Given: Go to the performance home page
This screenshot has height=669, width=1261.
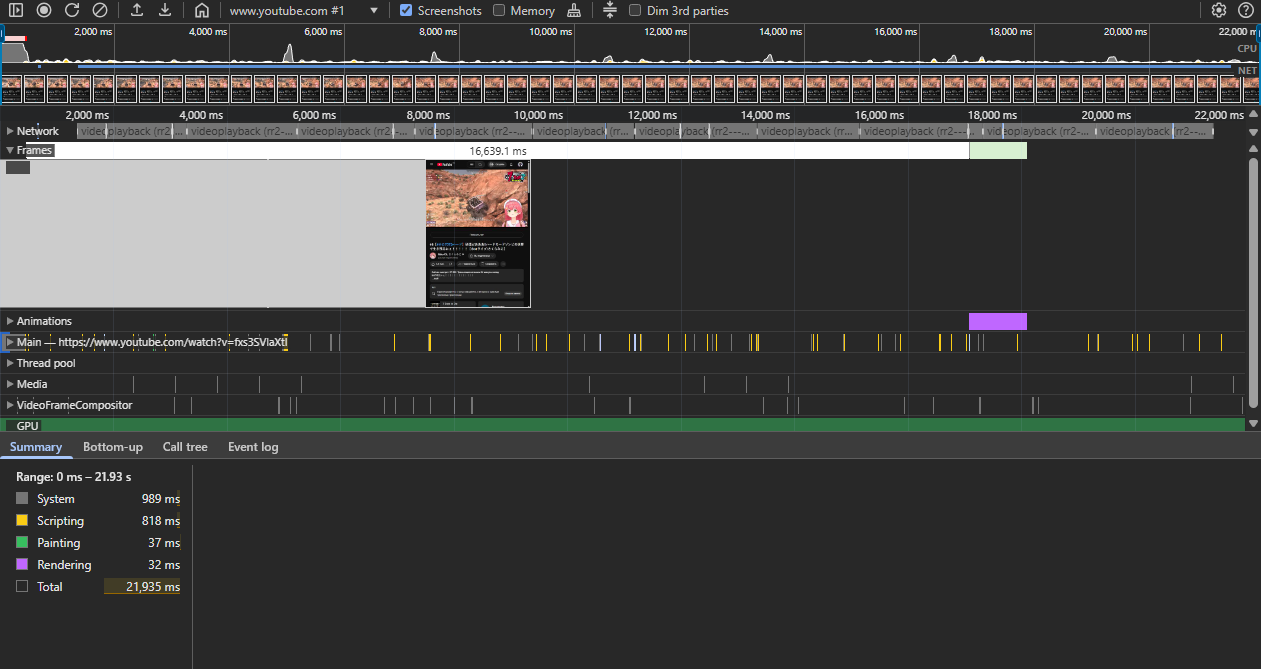Looking at the screenshot, I should [x=202, y=11].
